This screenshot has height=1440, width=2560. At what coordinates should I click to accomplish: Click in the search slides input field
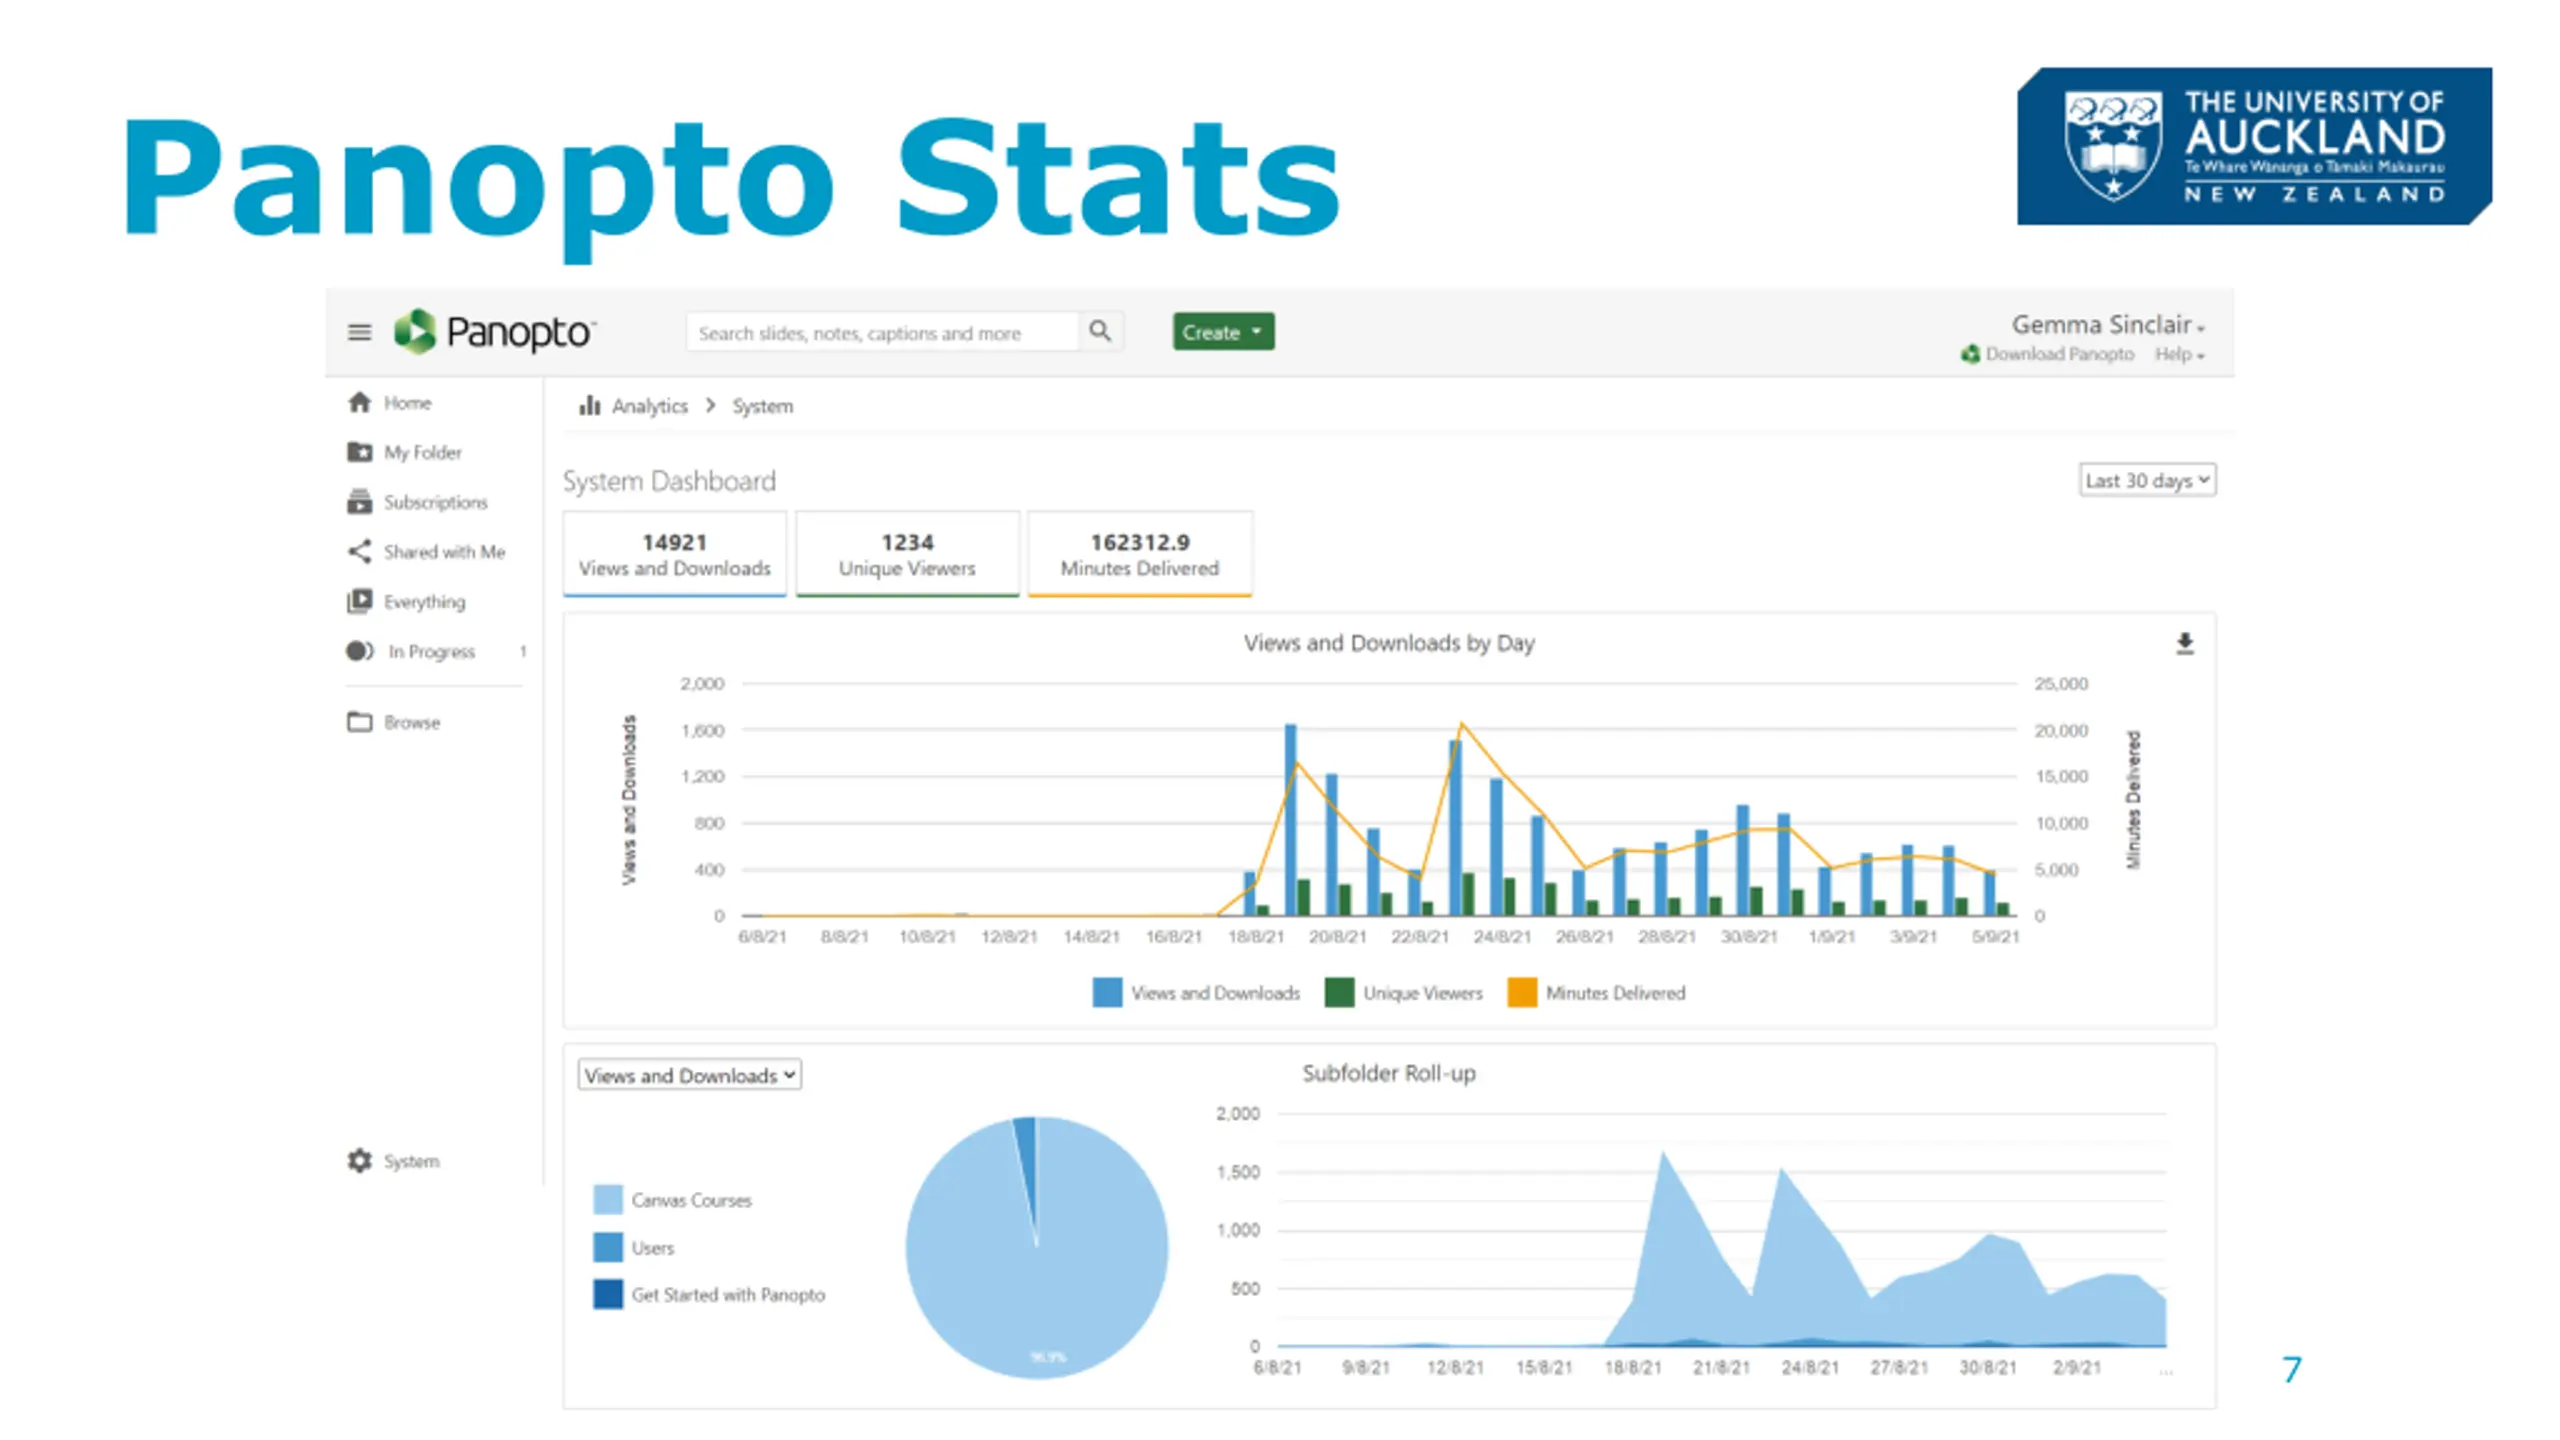click(882, 332)
